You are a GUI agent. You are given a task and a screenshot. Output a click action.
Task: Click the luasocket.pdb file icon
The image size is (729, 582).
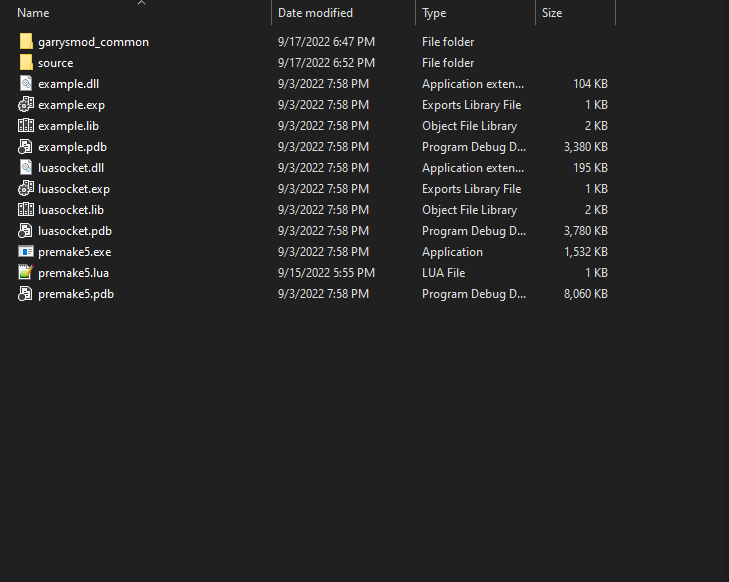[x=26, y=231]
